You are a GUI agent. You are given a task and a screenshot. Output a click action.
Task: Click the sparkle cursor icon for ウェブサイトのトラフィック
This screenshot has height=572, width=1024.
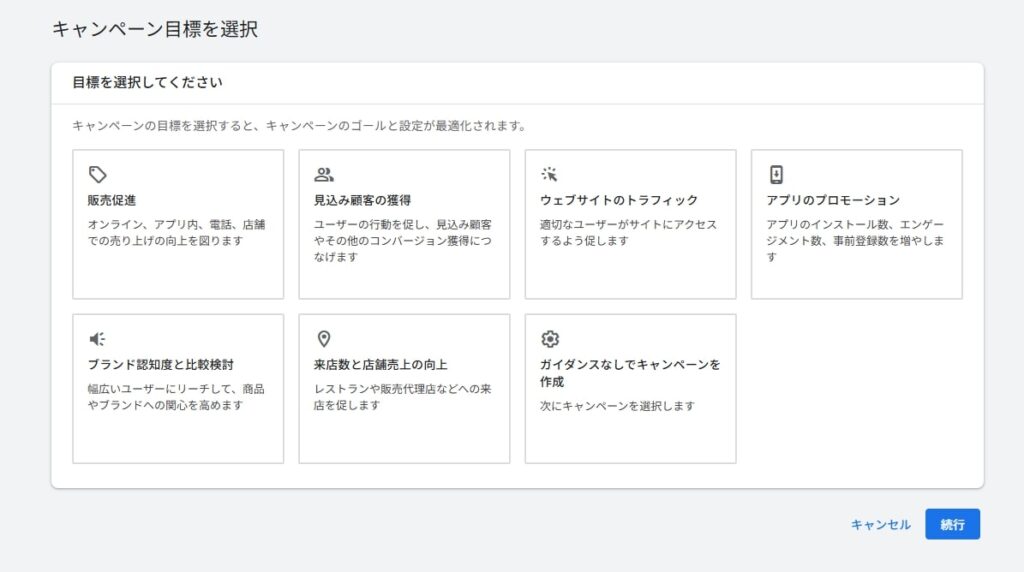[549, 175]
